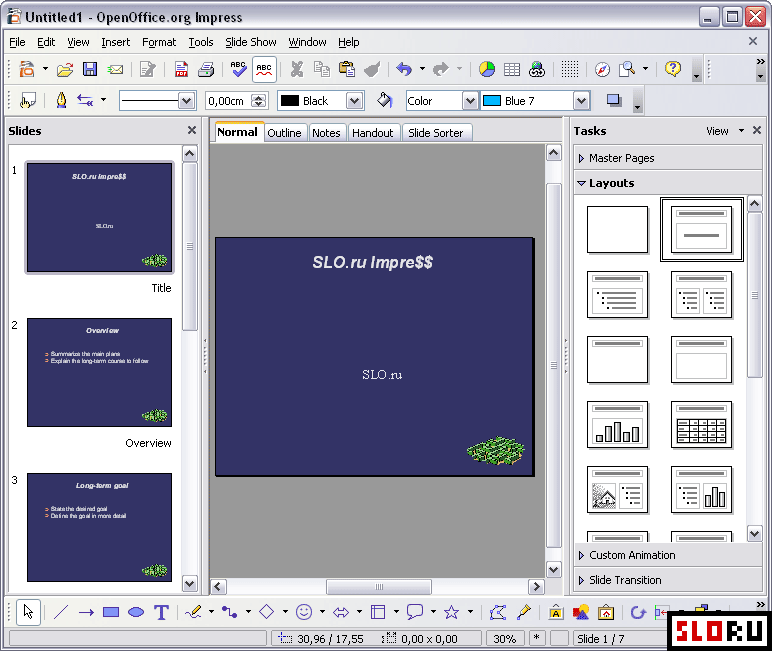Select slide 2 Overview thumbnail
Viewport: 772px width, 651px height.
99,372
